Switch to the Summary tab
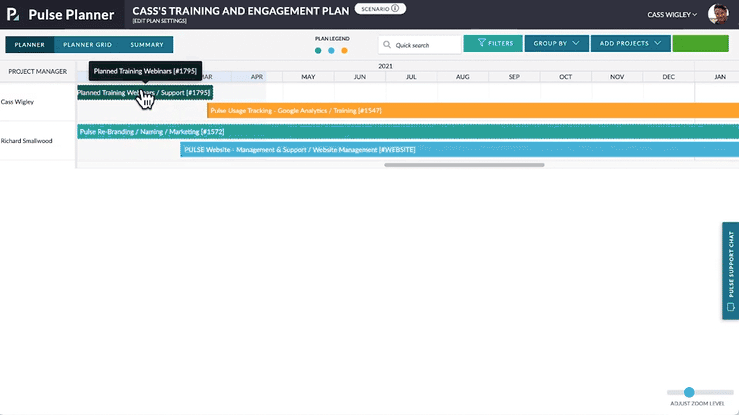Screen dimensions: 739x415 (x=147, y=45)
